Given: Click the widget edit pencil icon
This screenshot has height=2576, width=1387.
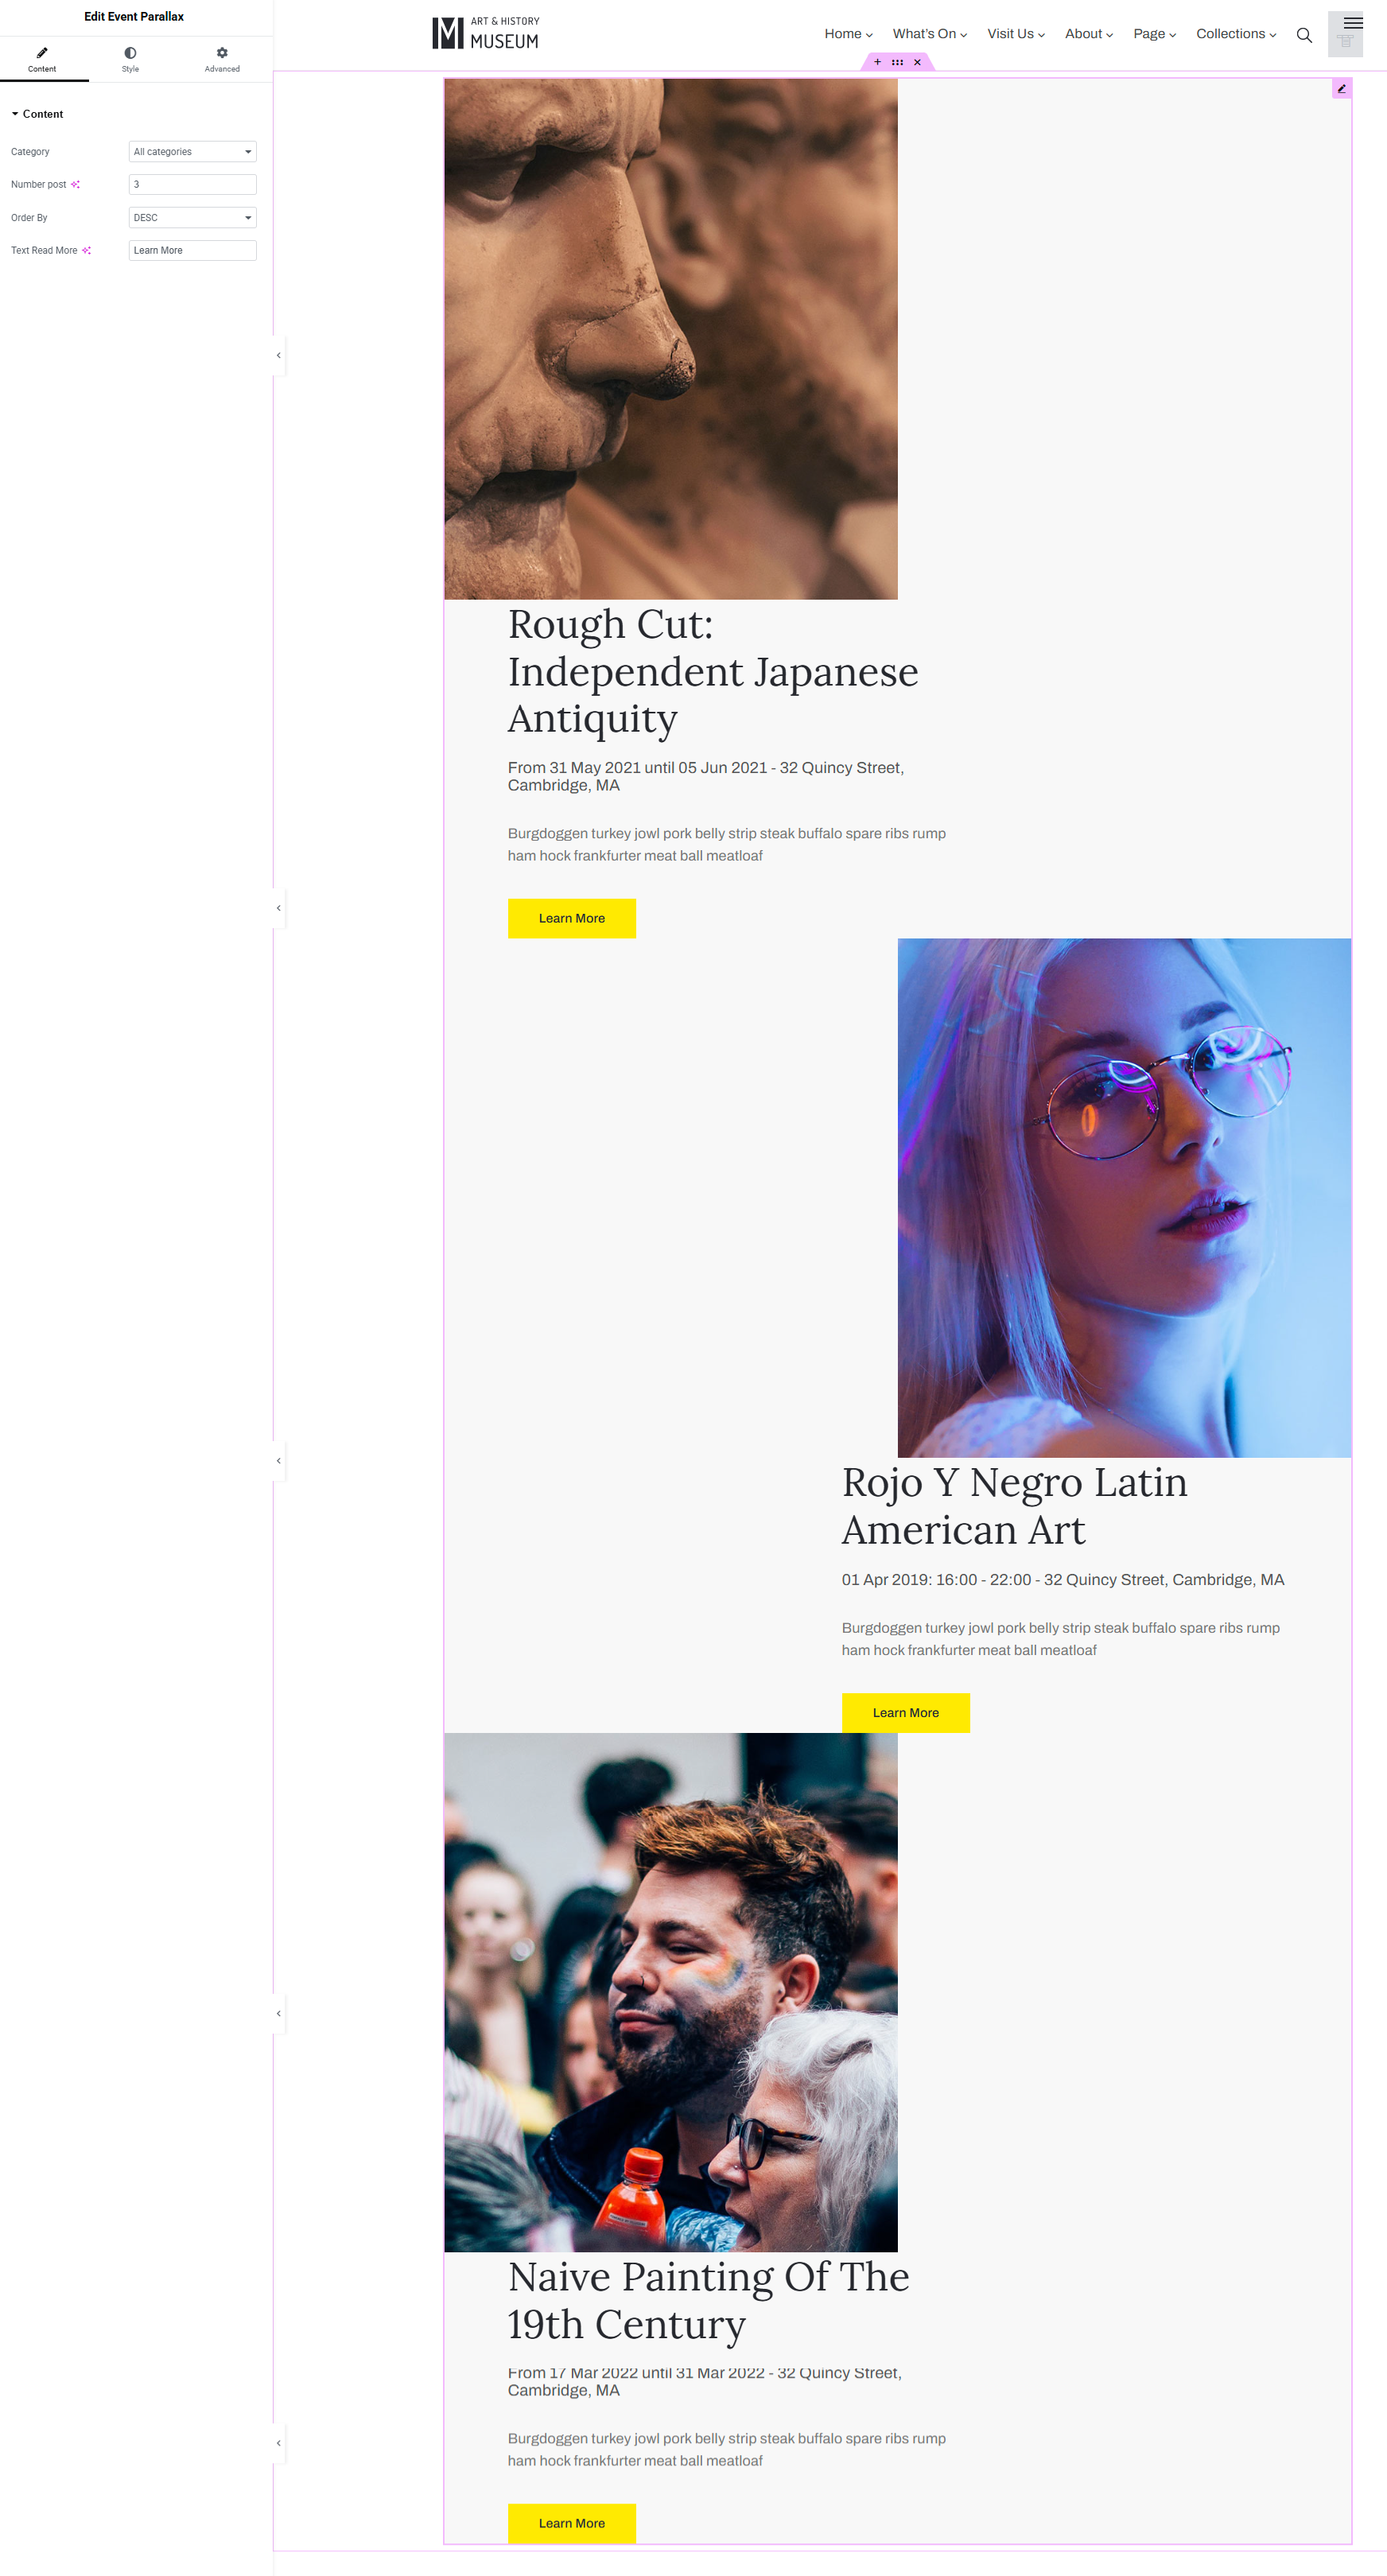Looking at the screenshot, I should (1341, 89).
